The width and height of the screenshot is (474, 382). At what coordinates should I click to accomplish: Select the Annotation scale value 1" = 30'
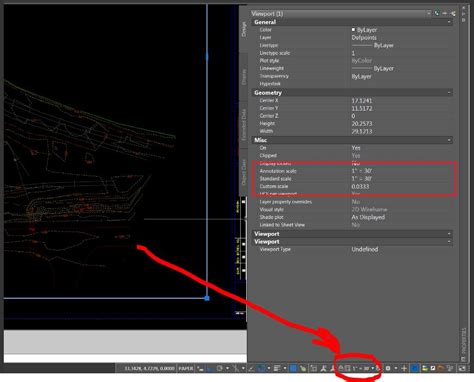[362, 171]
